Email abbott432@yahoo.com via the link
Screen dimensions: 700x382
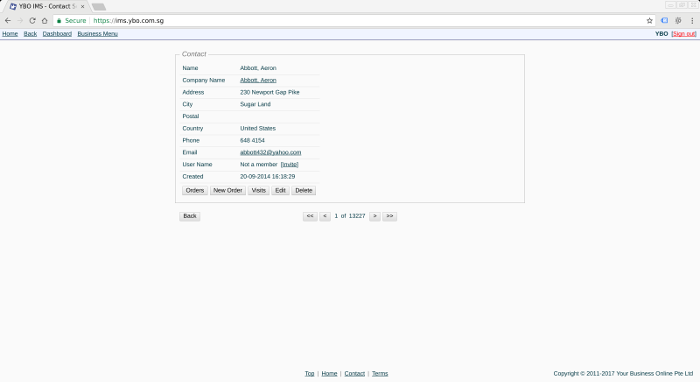click(x=271, y=152)
